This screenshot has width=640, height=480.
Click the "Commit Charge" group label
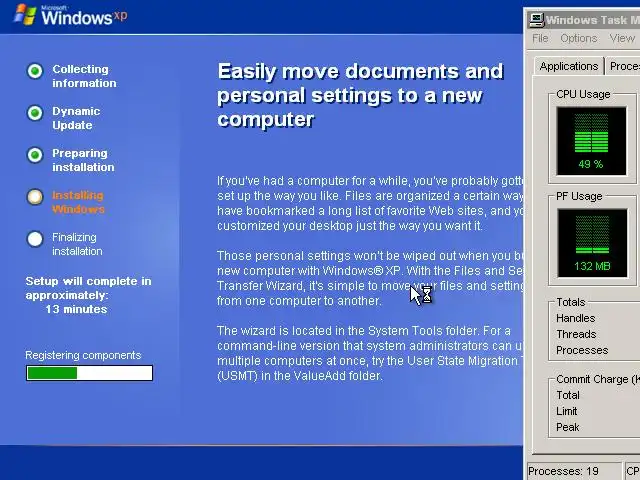point(598,379)
